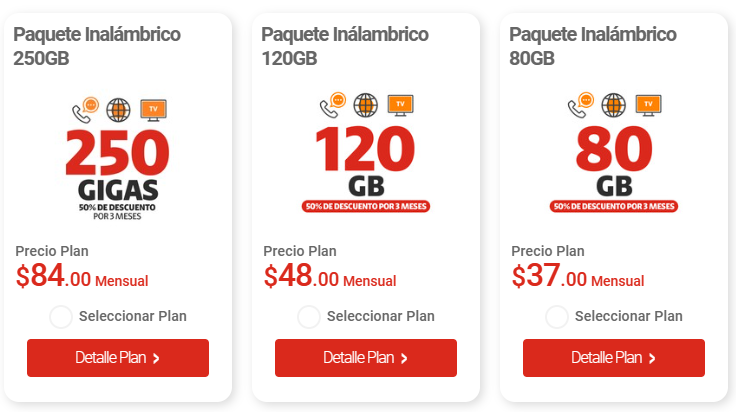Select the $48.00 plan radio button
736x412 pixels.
pyautogui.click(x=309, y=317)
